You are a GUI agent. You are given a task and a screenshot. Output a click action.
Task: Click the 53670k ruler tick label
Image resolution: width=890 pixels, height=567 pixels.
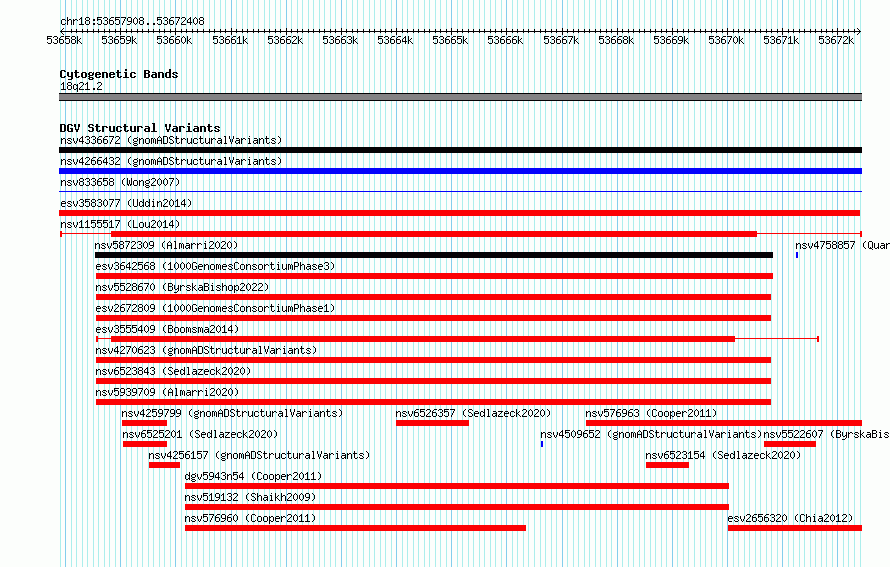[726, 40]
